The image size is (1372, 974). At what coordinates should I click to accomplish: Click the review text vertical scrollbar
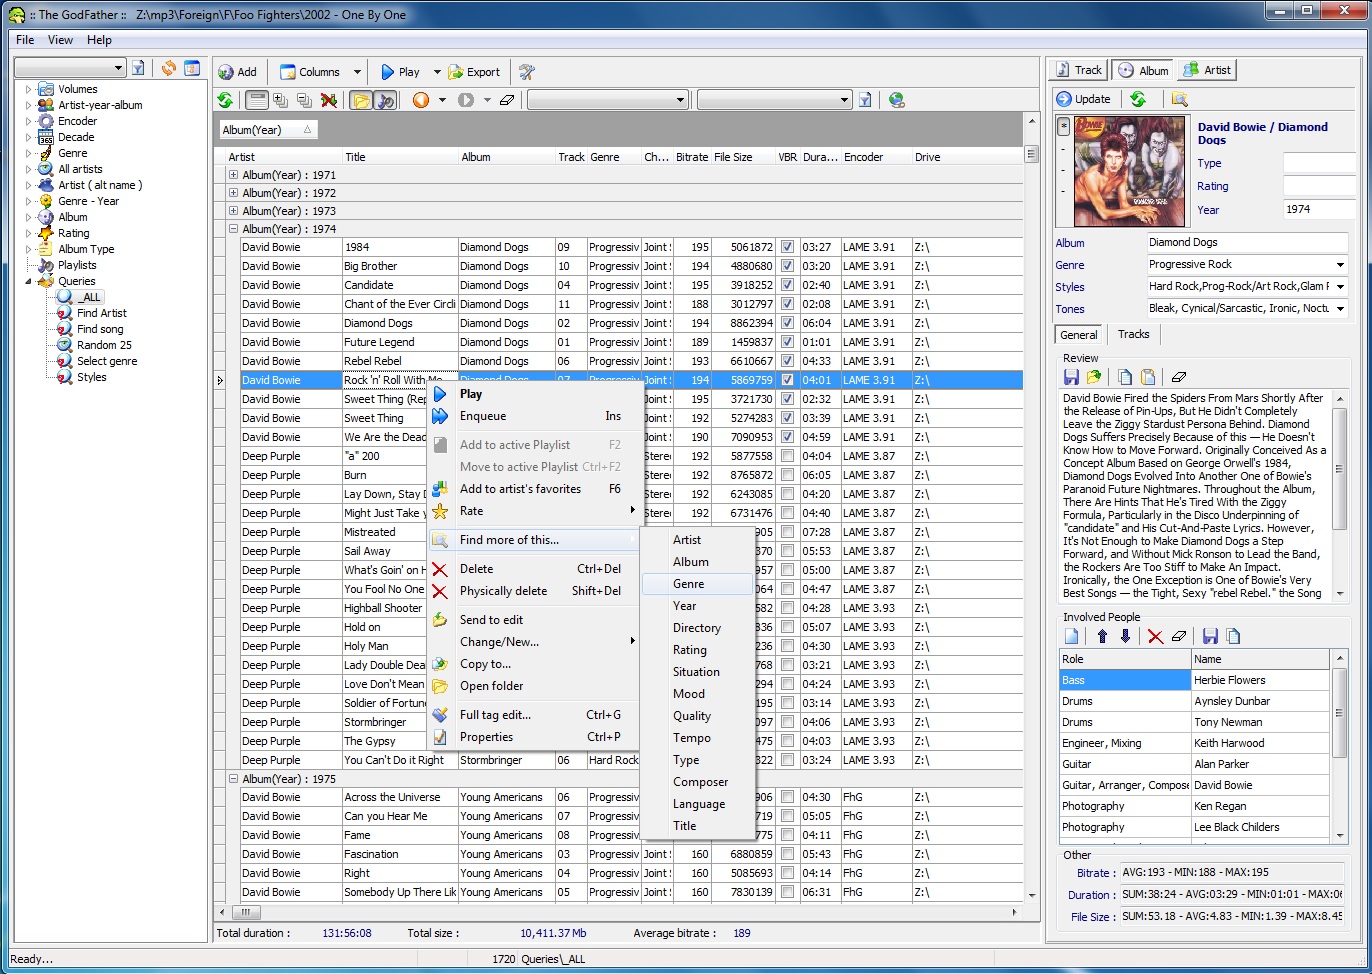coord(1340,495)
